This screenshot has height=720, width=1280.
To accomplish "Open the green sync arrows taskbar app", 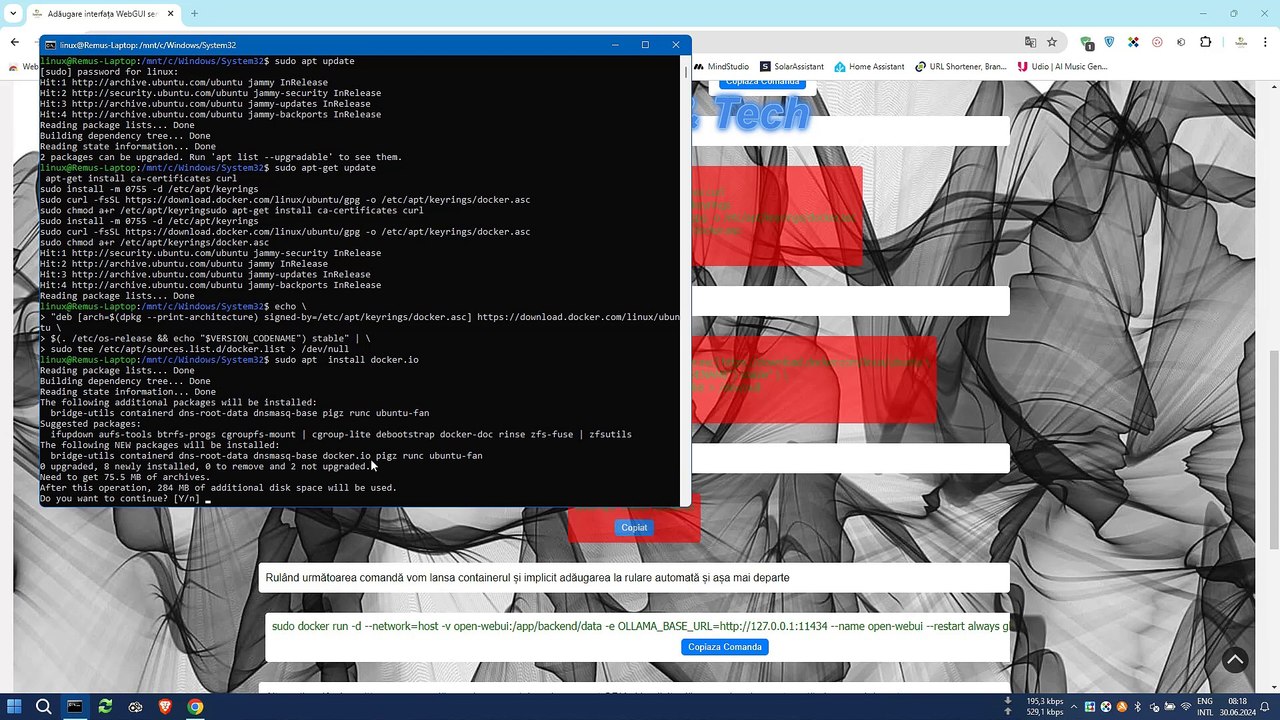I will 105,706.
